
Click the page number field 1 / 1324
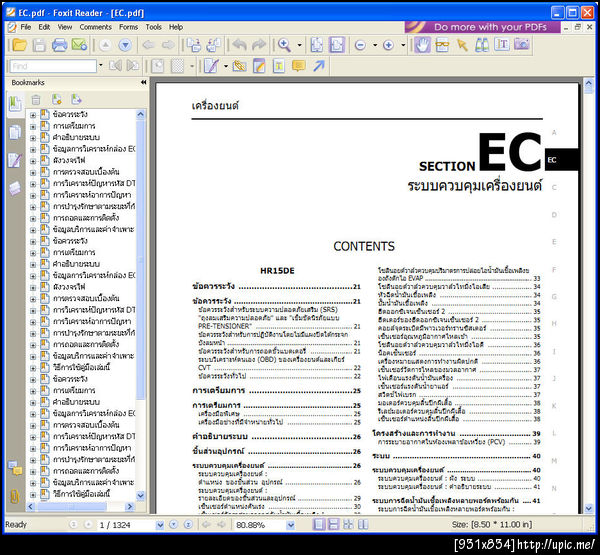click(126, 525)
